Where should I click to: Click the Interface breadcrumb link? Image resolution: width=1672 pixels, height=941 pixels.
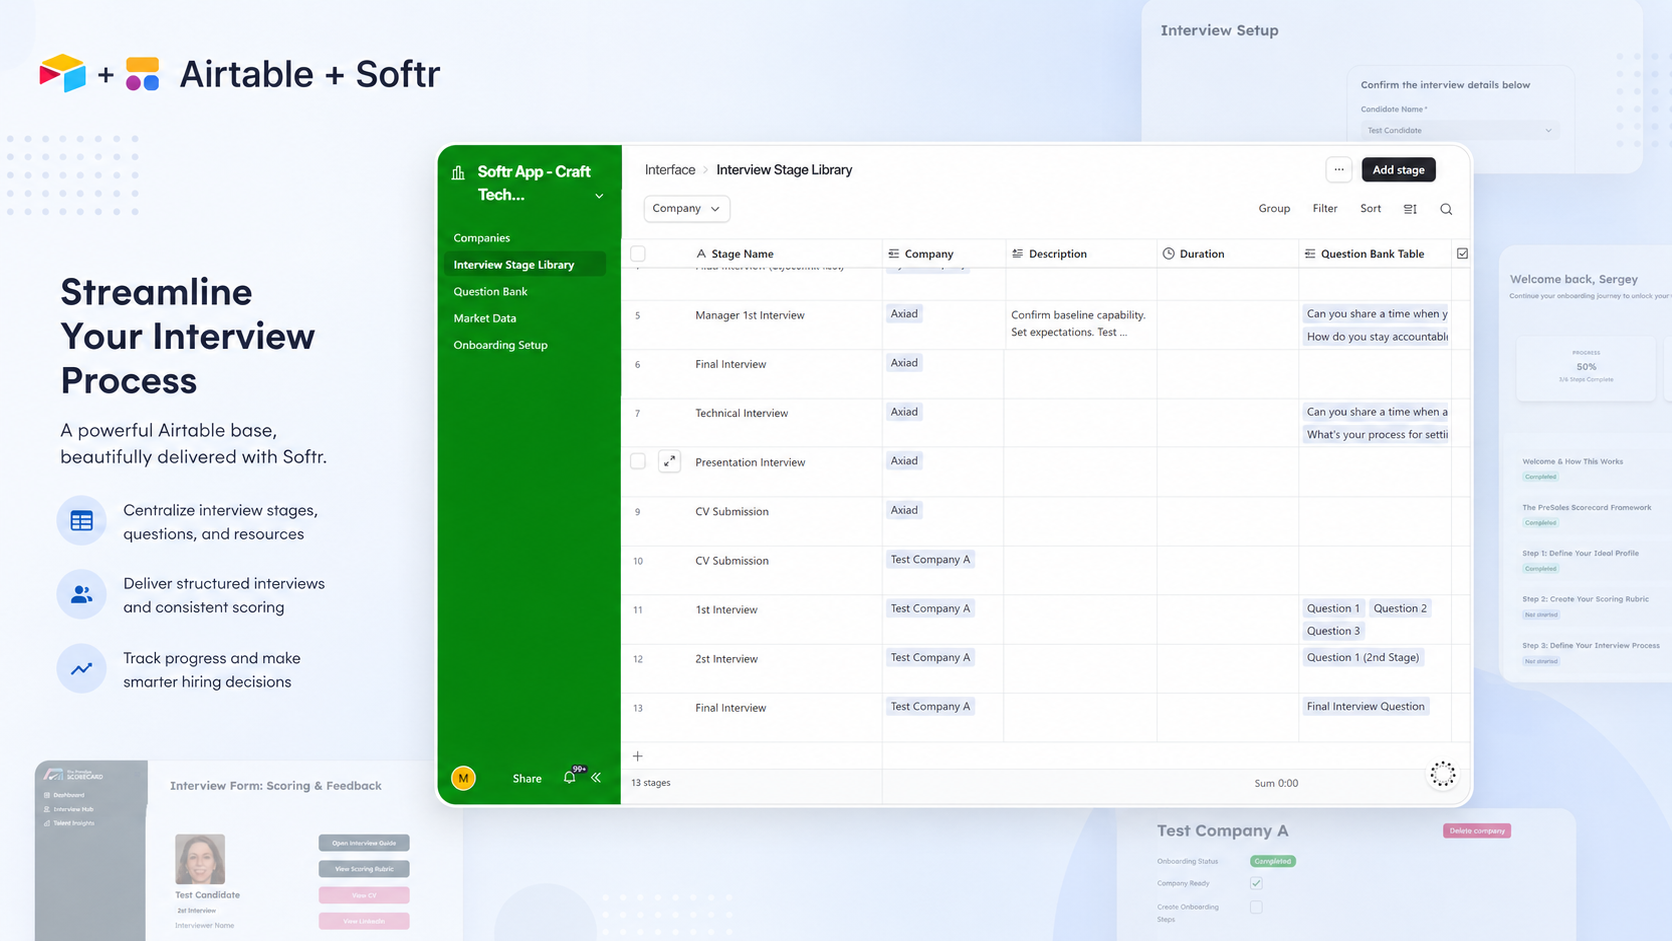coord(670,170)
